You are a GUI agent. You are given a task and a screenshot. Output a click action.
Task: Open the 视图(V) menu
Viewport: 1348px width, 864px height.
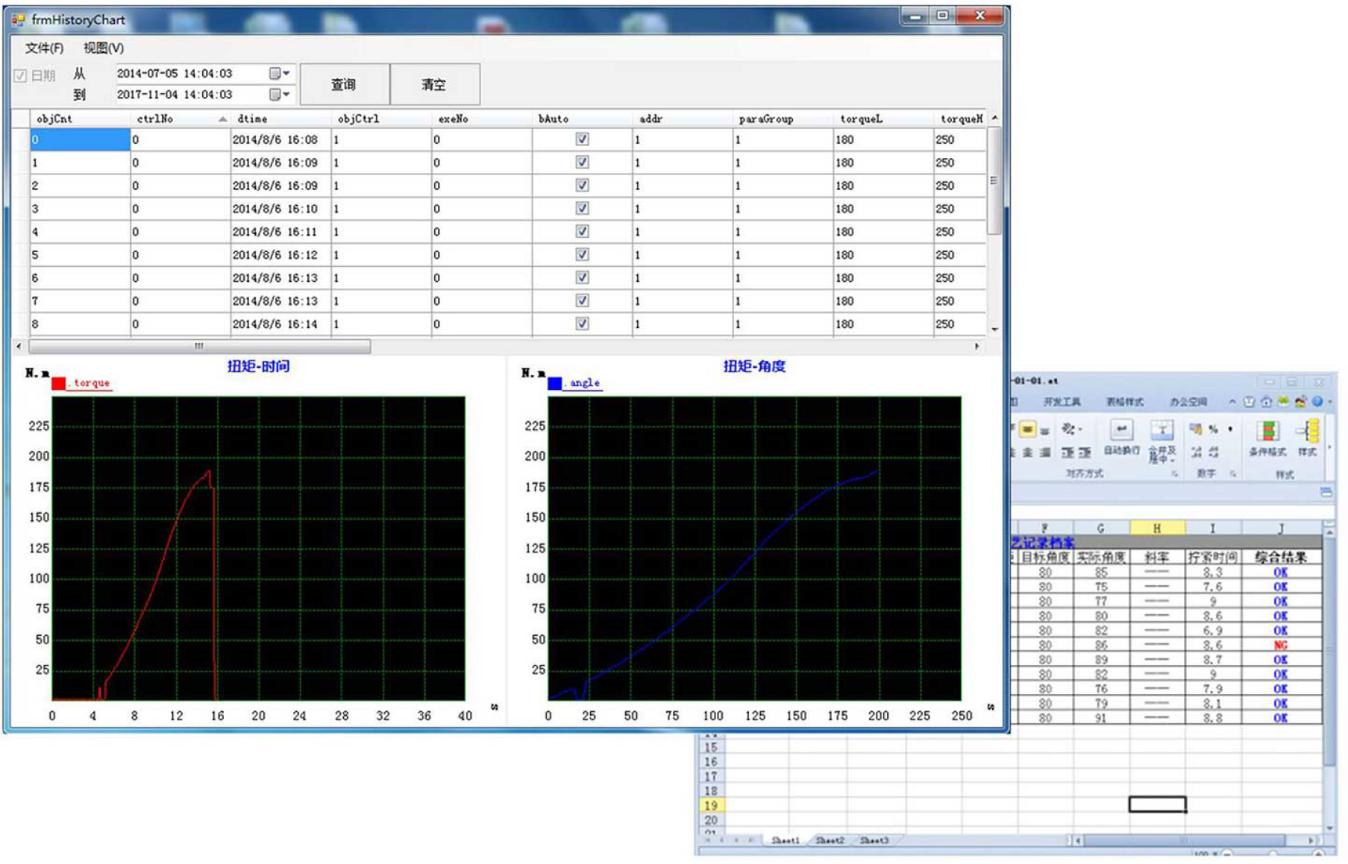[x=103, y=48]
